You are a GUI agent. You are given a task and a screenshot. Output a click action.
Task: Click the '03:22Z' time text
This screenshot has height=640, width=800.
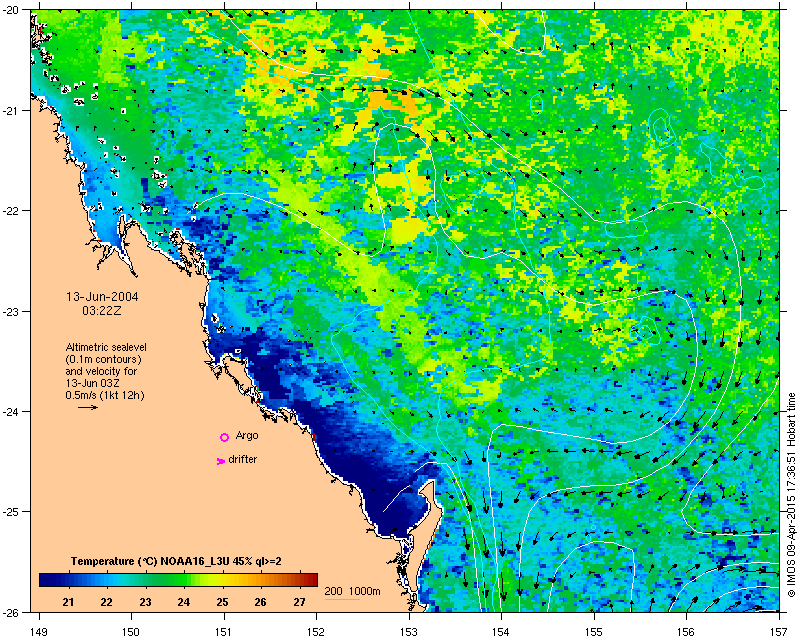(102, 310)
